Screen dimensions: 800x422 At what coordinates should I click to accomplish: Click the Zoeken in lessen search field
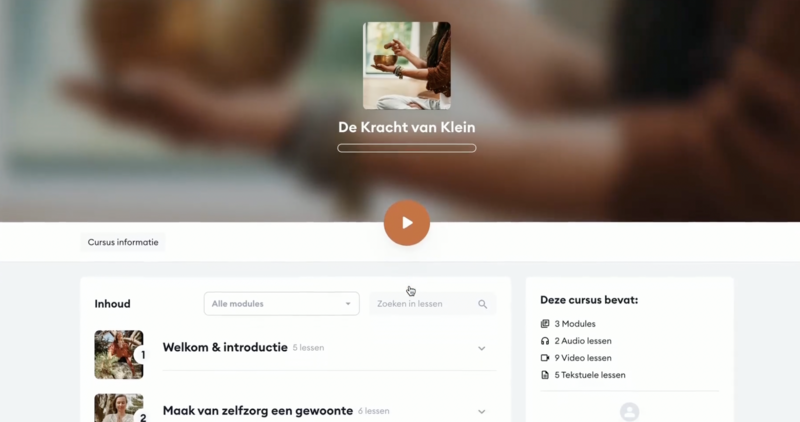tap(432, 304)
